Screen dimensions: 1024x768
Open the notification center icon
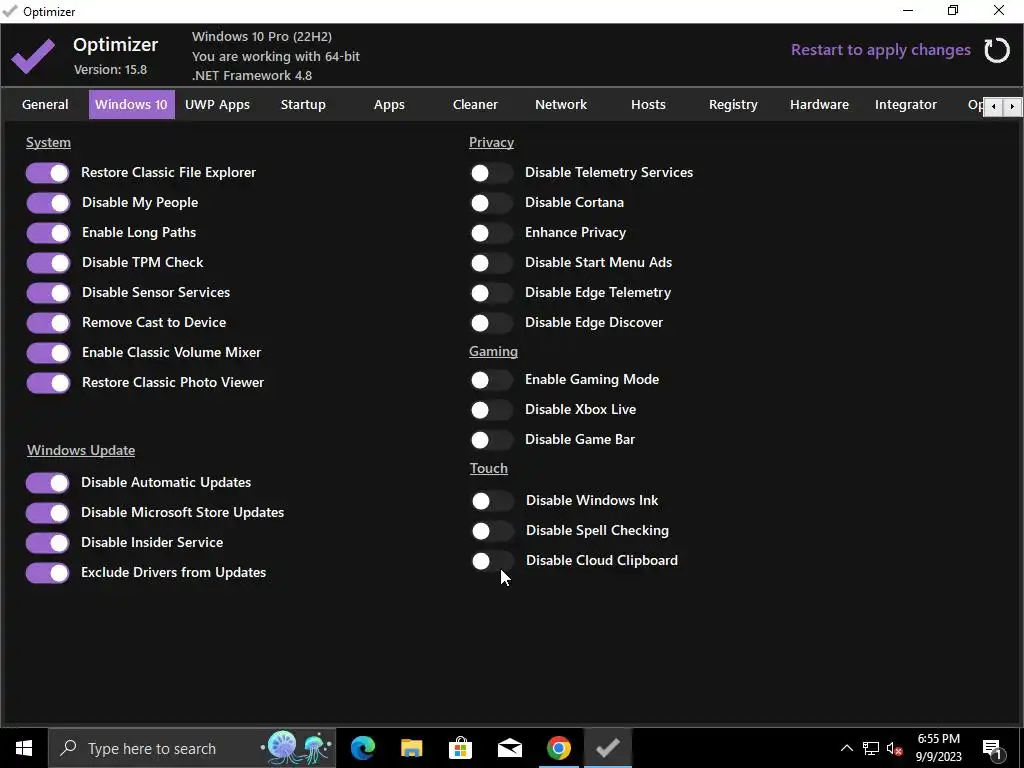993,748
